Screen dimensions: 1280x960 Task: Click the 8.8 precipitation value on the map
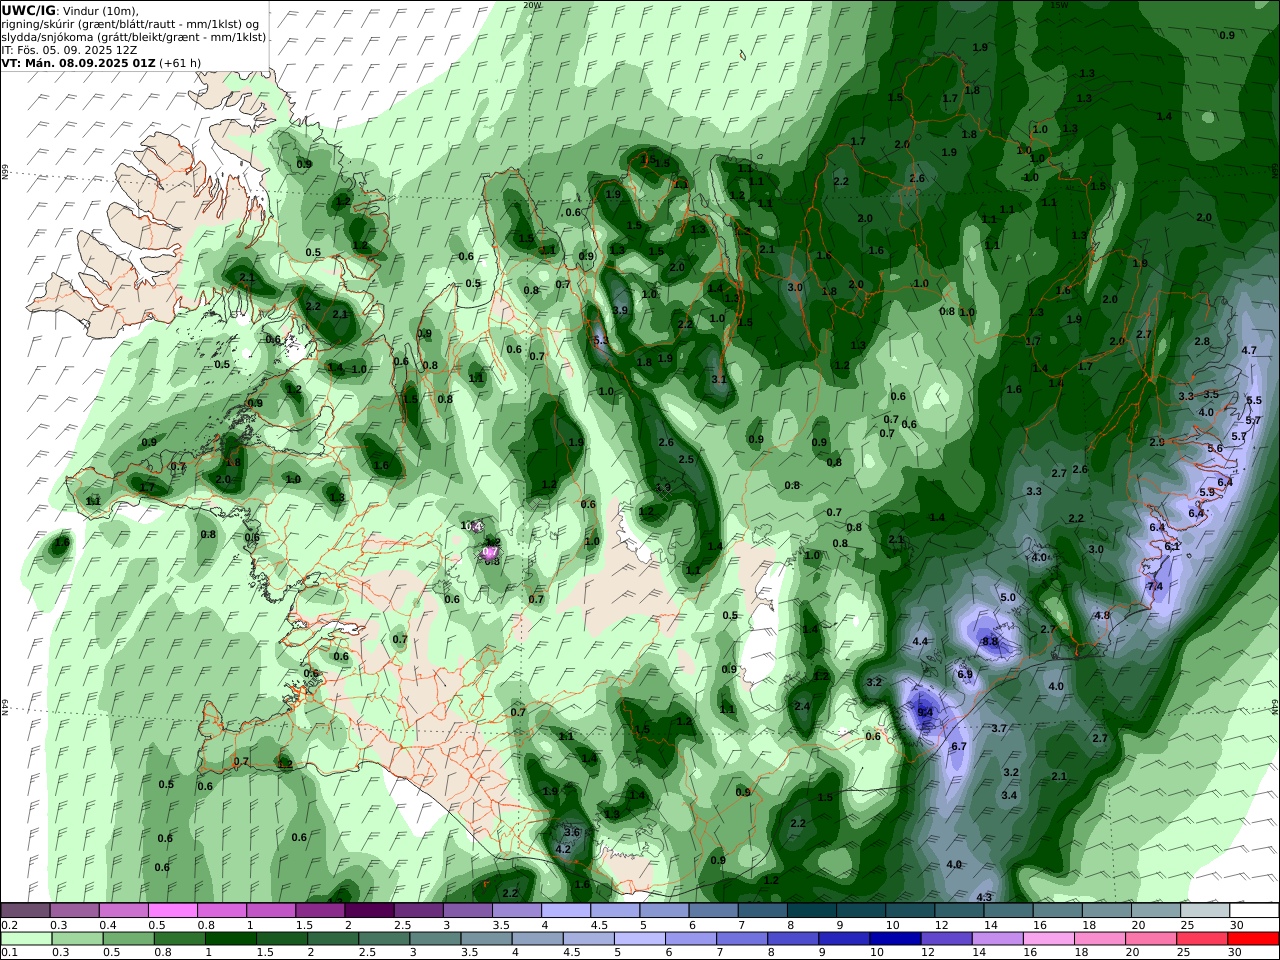[x=990, y=641]
